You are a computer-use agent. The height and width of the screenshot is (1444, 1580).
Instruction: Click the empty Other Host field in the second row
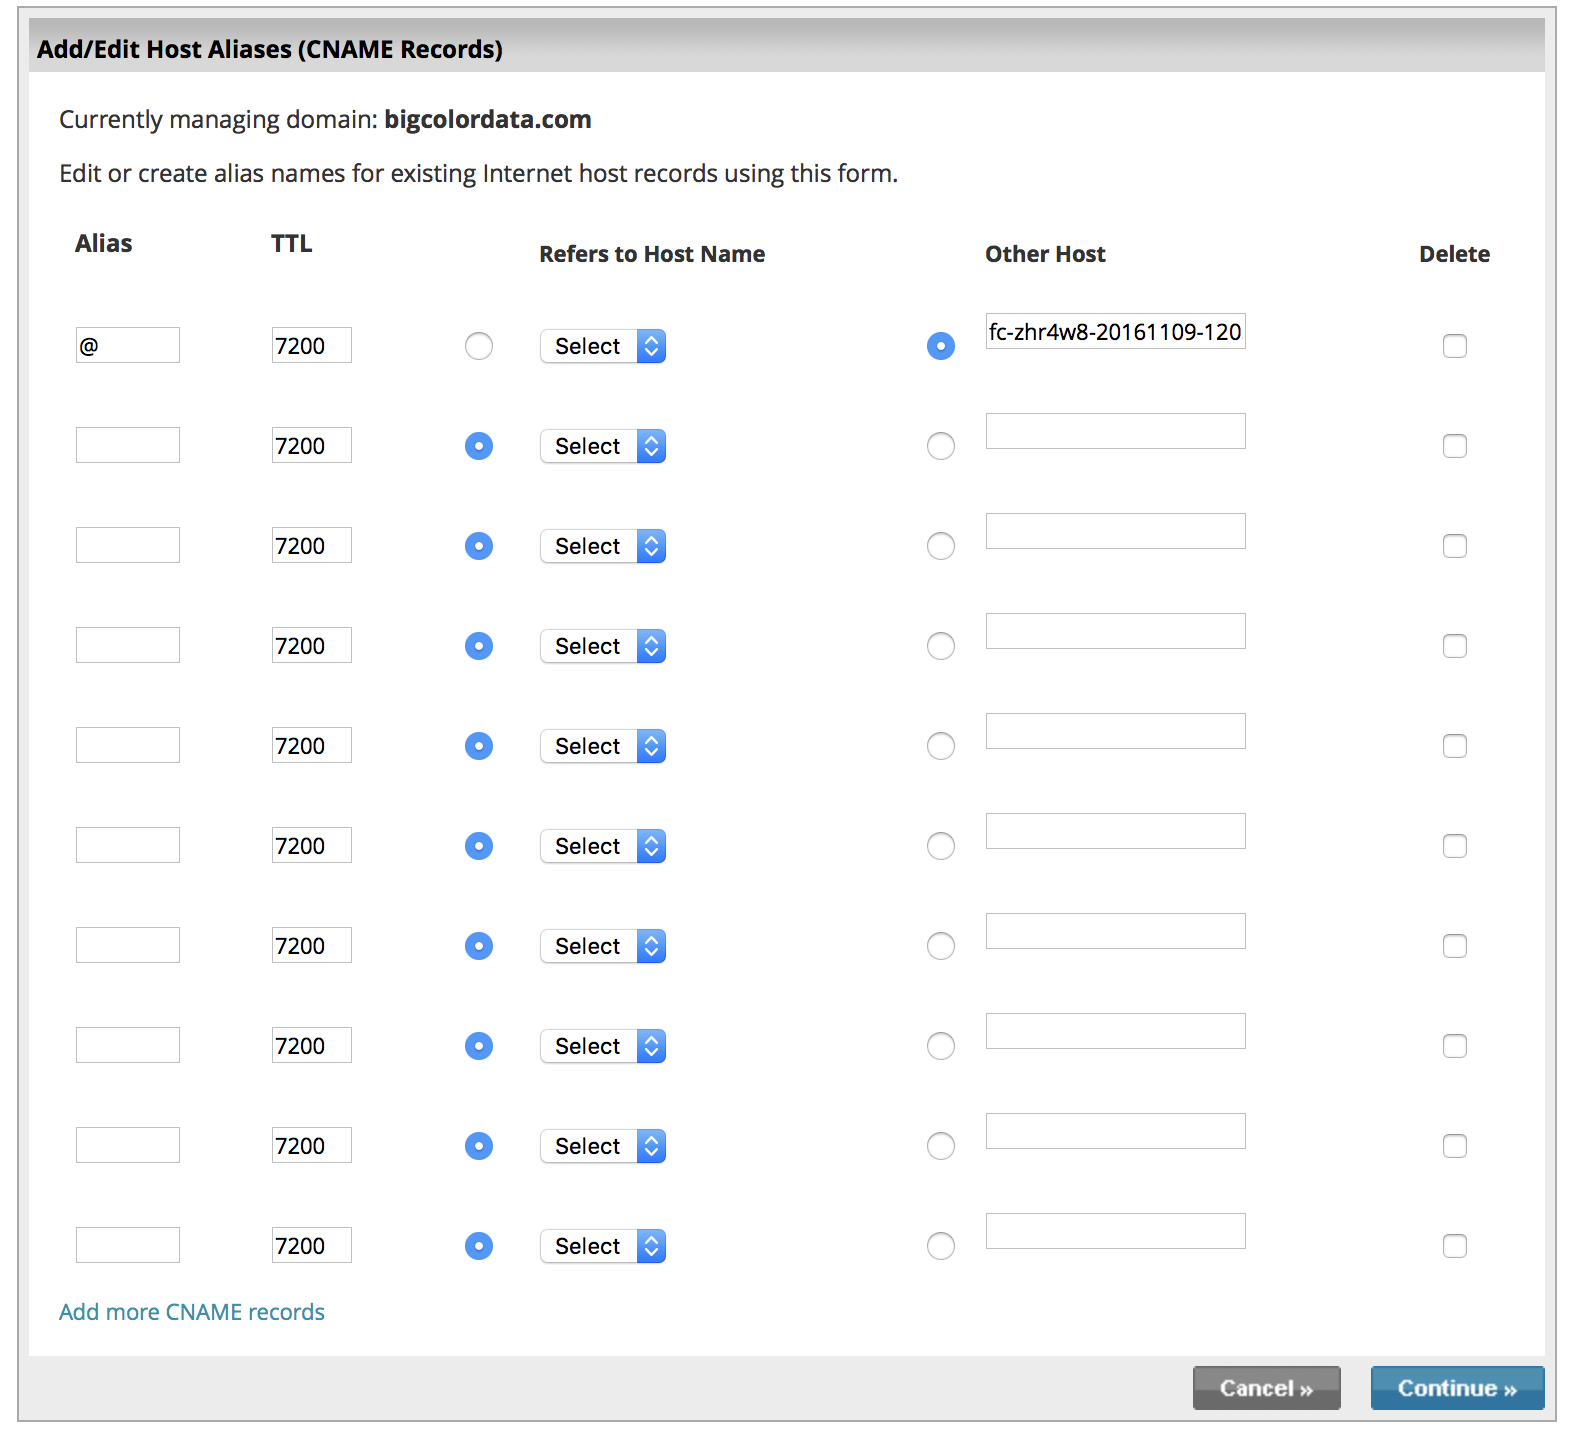coord(1115,432)
